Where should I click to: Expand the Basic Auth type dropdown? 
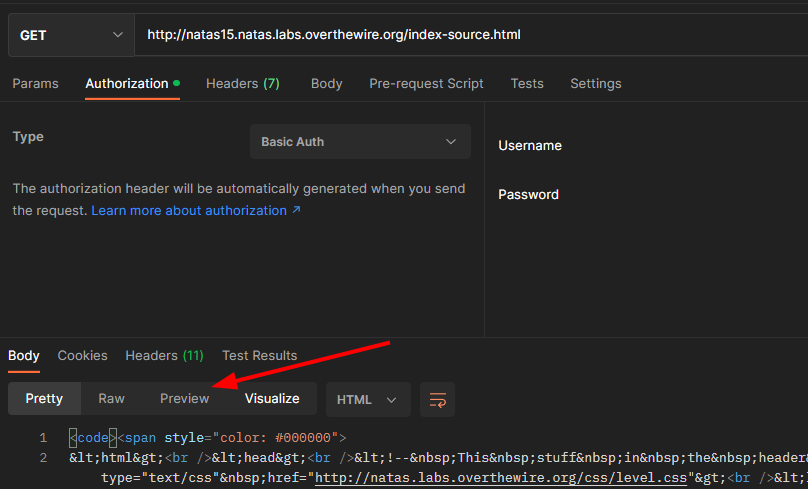click(x=359, y=142)
